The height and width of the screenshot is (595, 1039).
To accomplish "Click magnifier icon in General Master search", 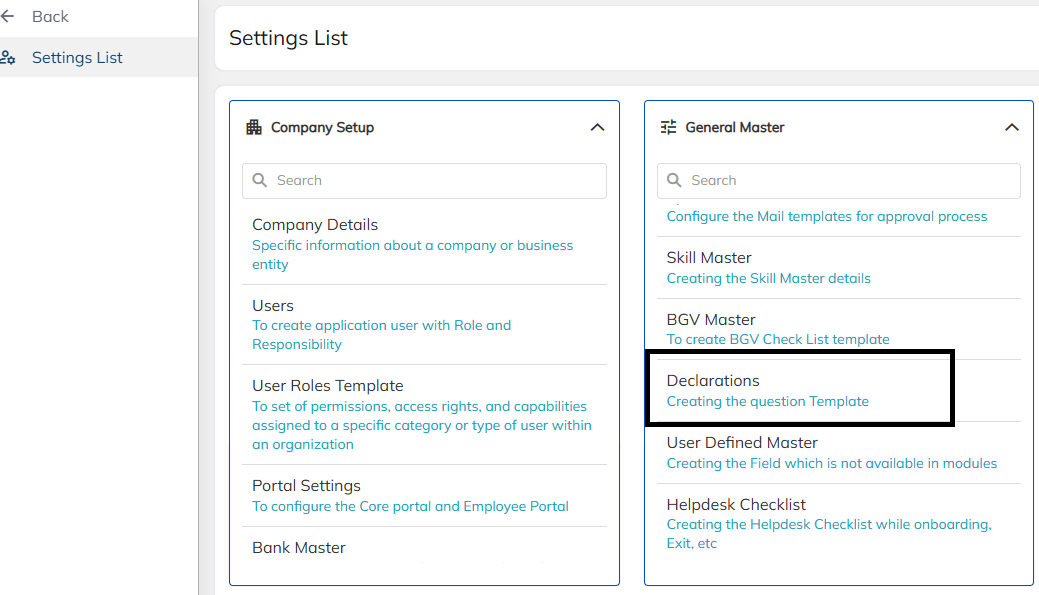I will point(674,180).
